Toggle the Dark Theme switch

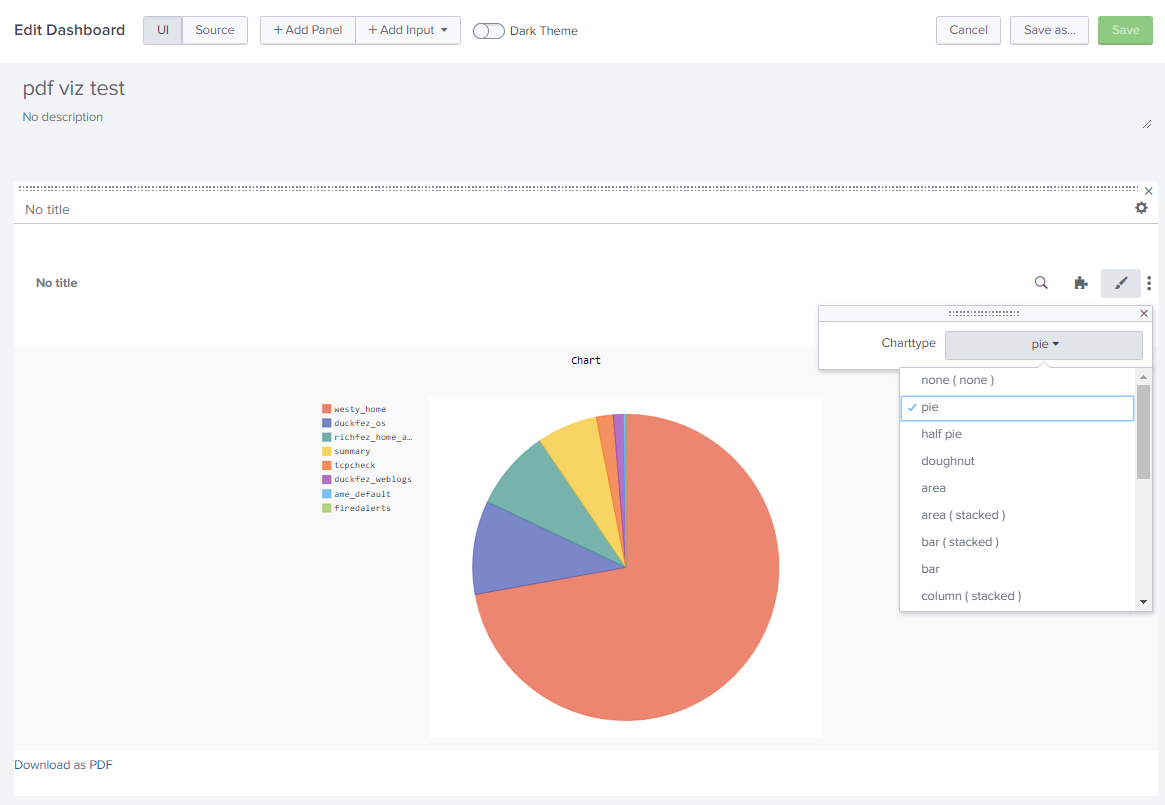(x=488, y=30)
